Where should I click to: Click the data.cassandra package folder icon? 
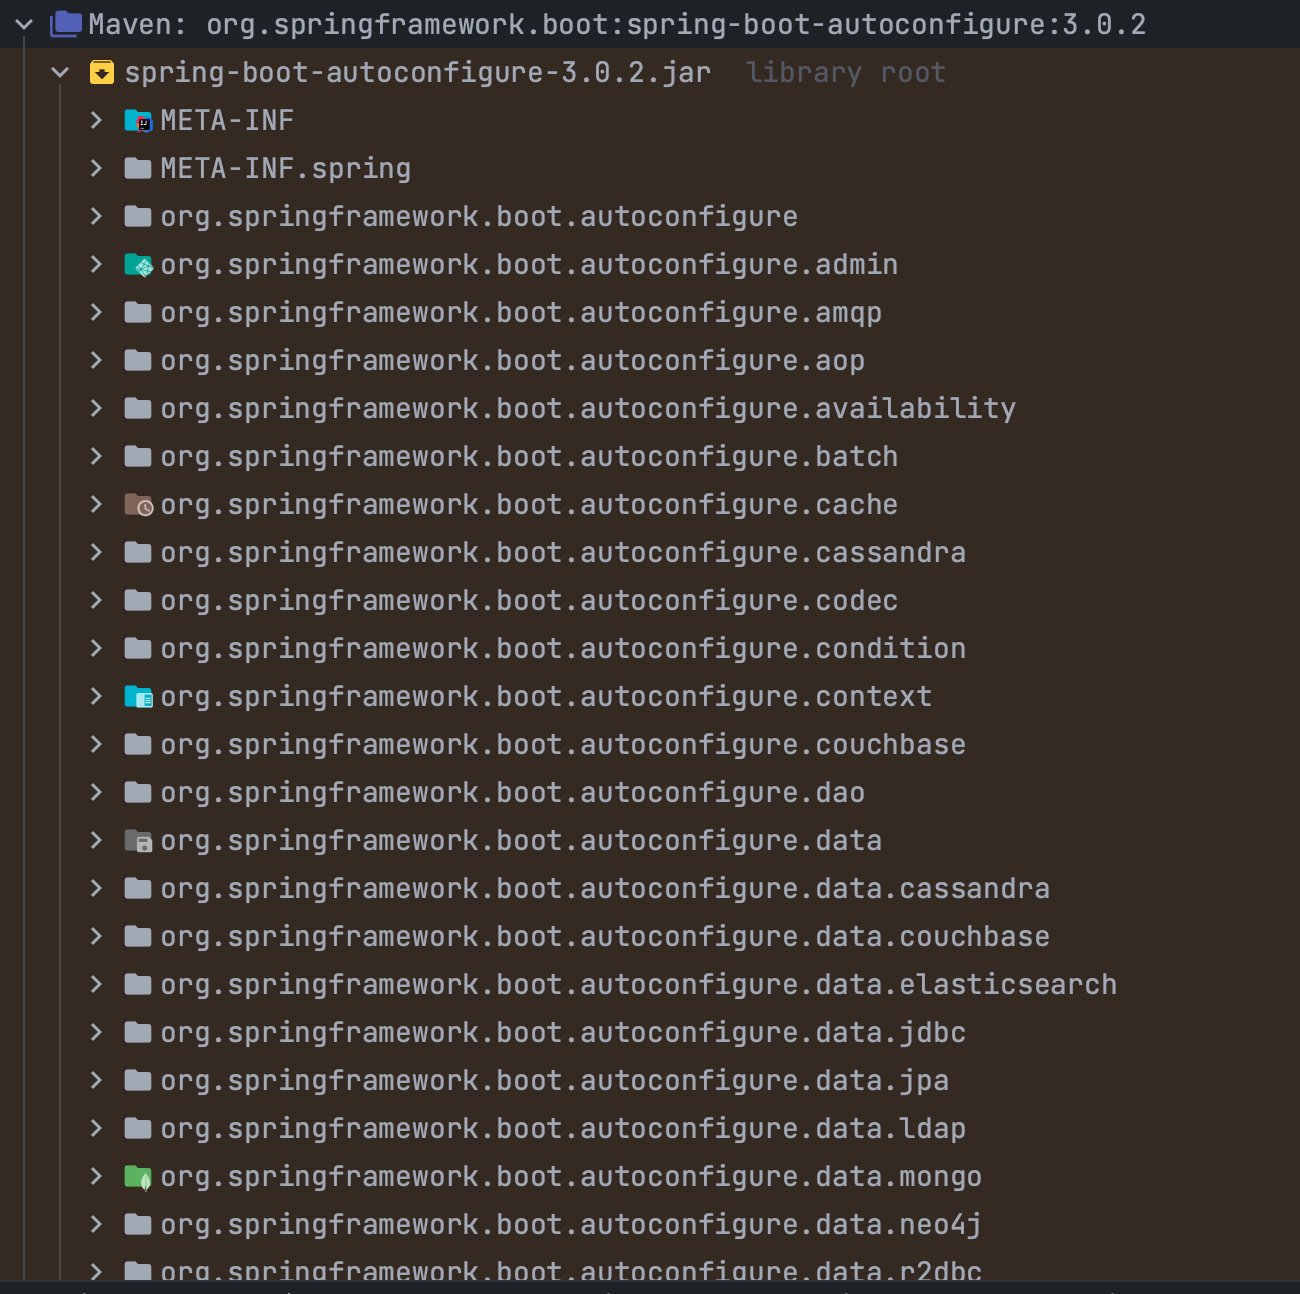138,888
